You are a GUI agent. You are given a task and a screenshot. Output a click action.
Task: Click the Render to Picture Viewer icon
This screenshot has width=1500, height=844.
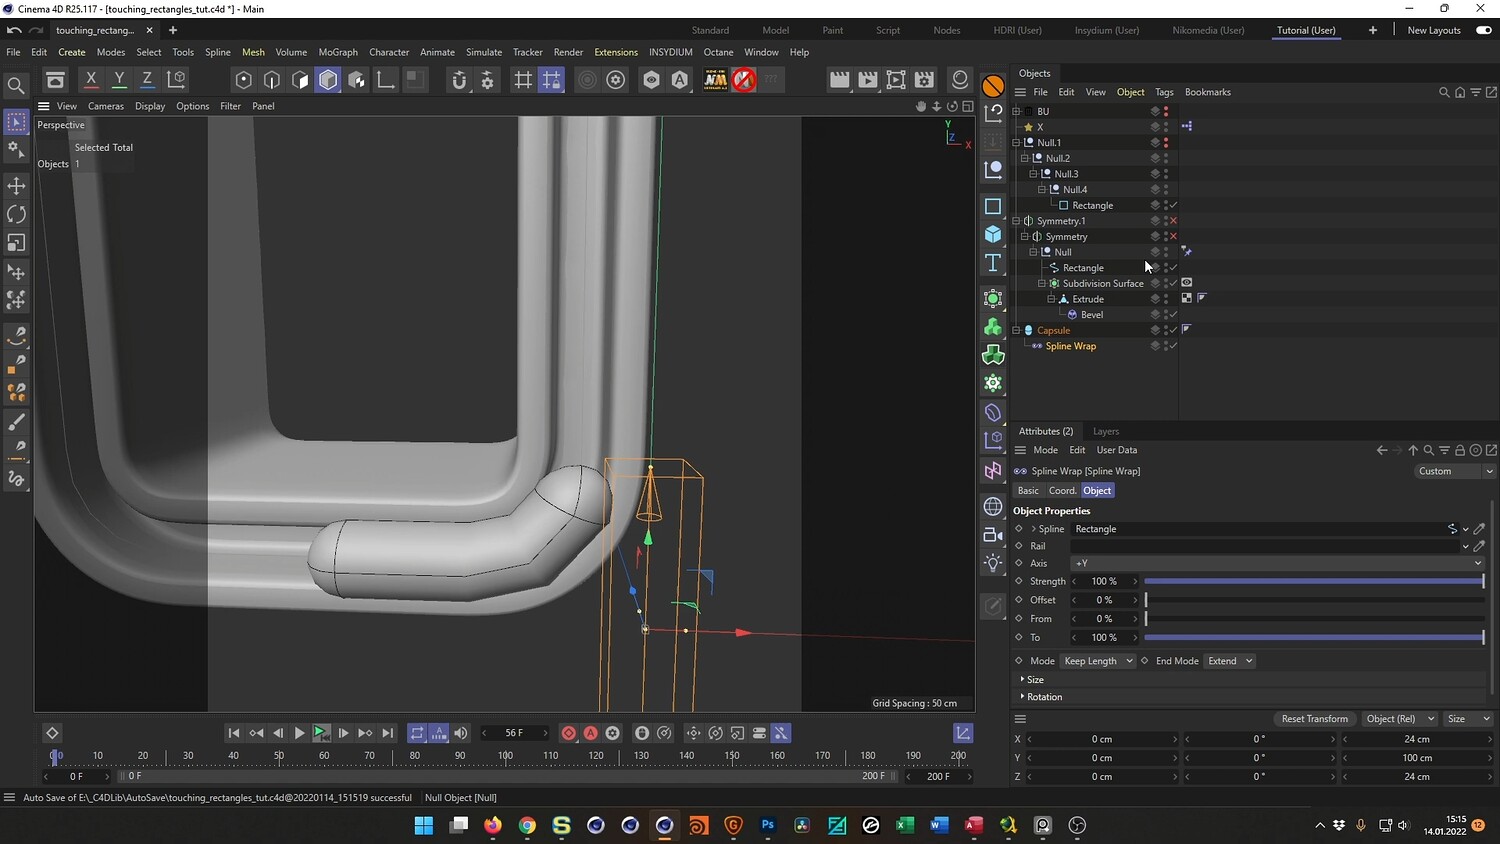tap(868, 80)
